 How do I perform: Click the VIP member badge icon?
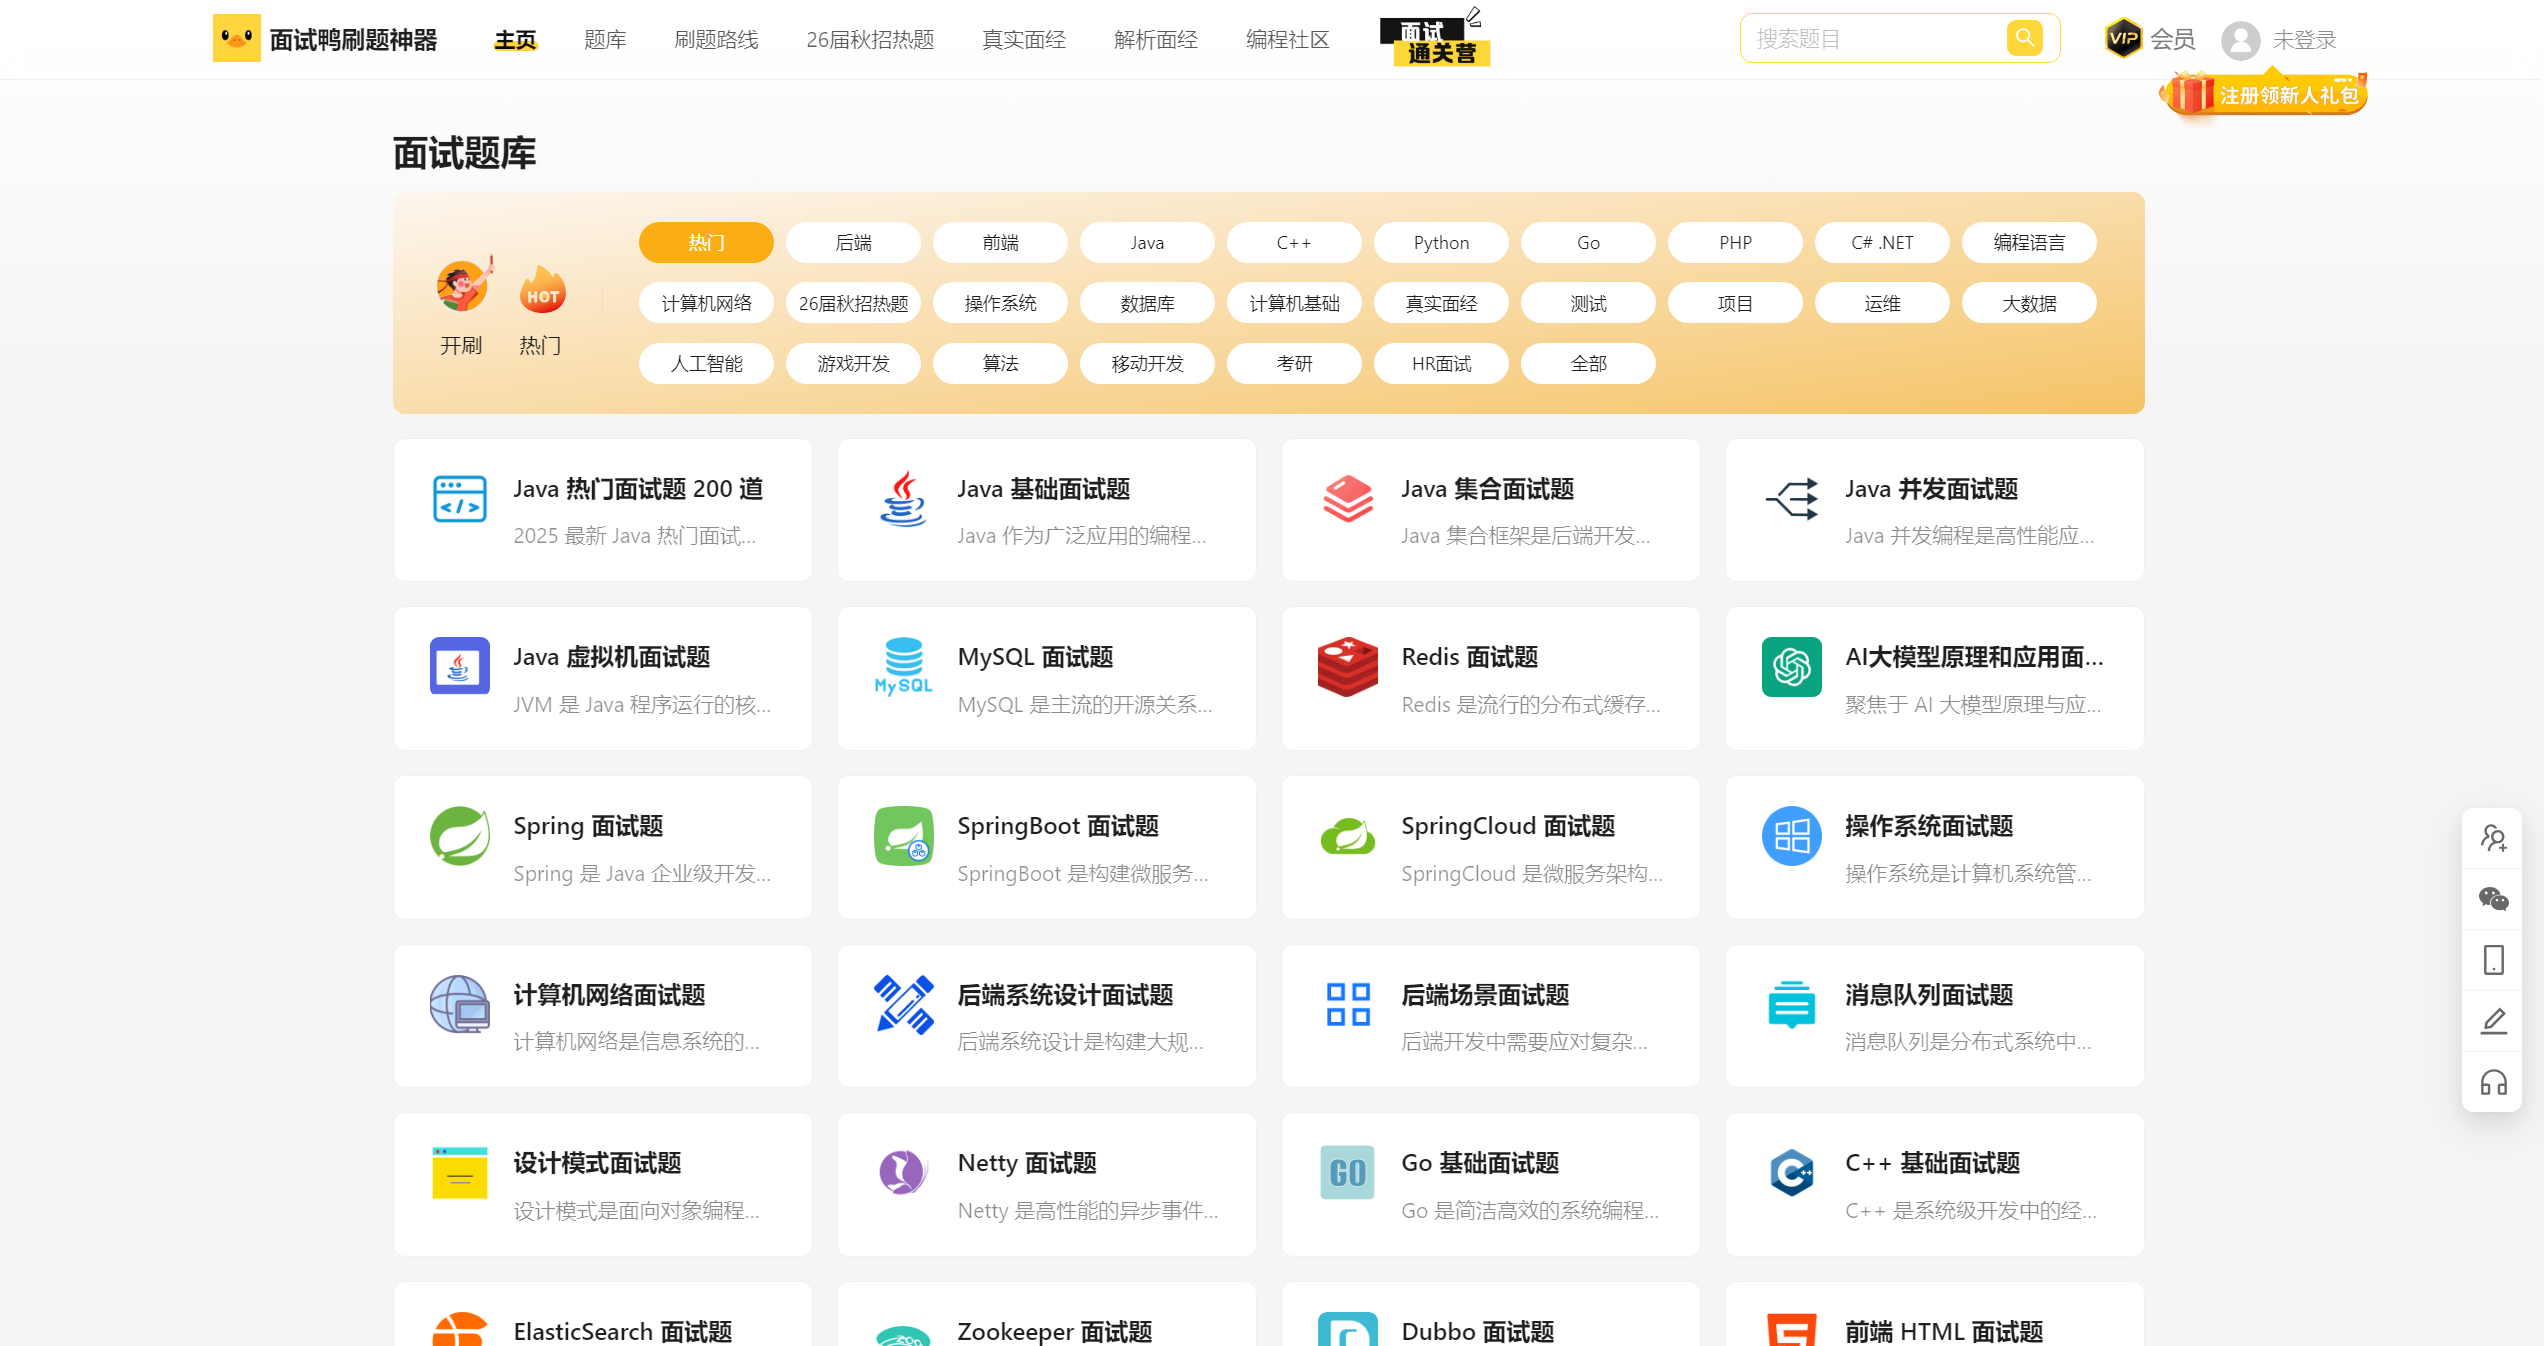2123,39
